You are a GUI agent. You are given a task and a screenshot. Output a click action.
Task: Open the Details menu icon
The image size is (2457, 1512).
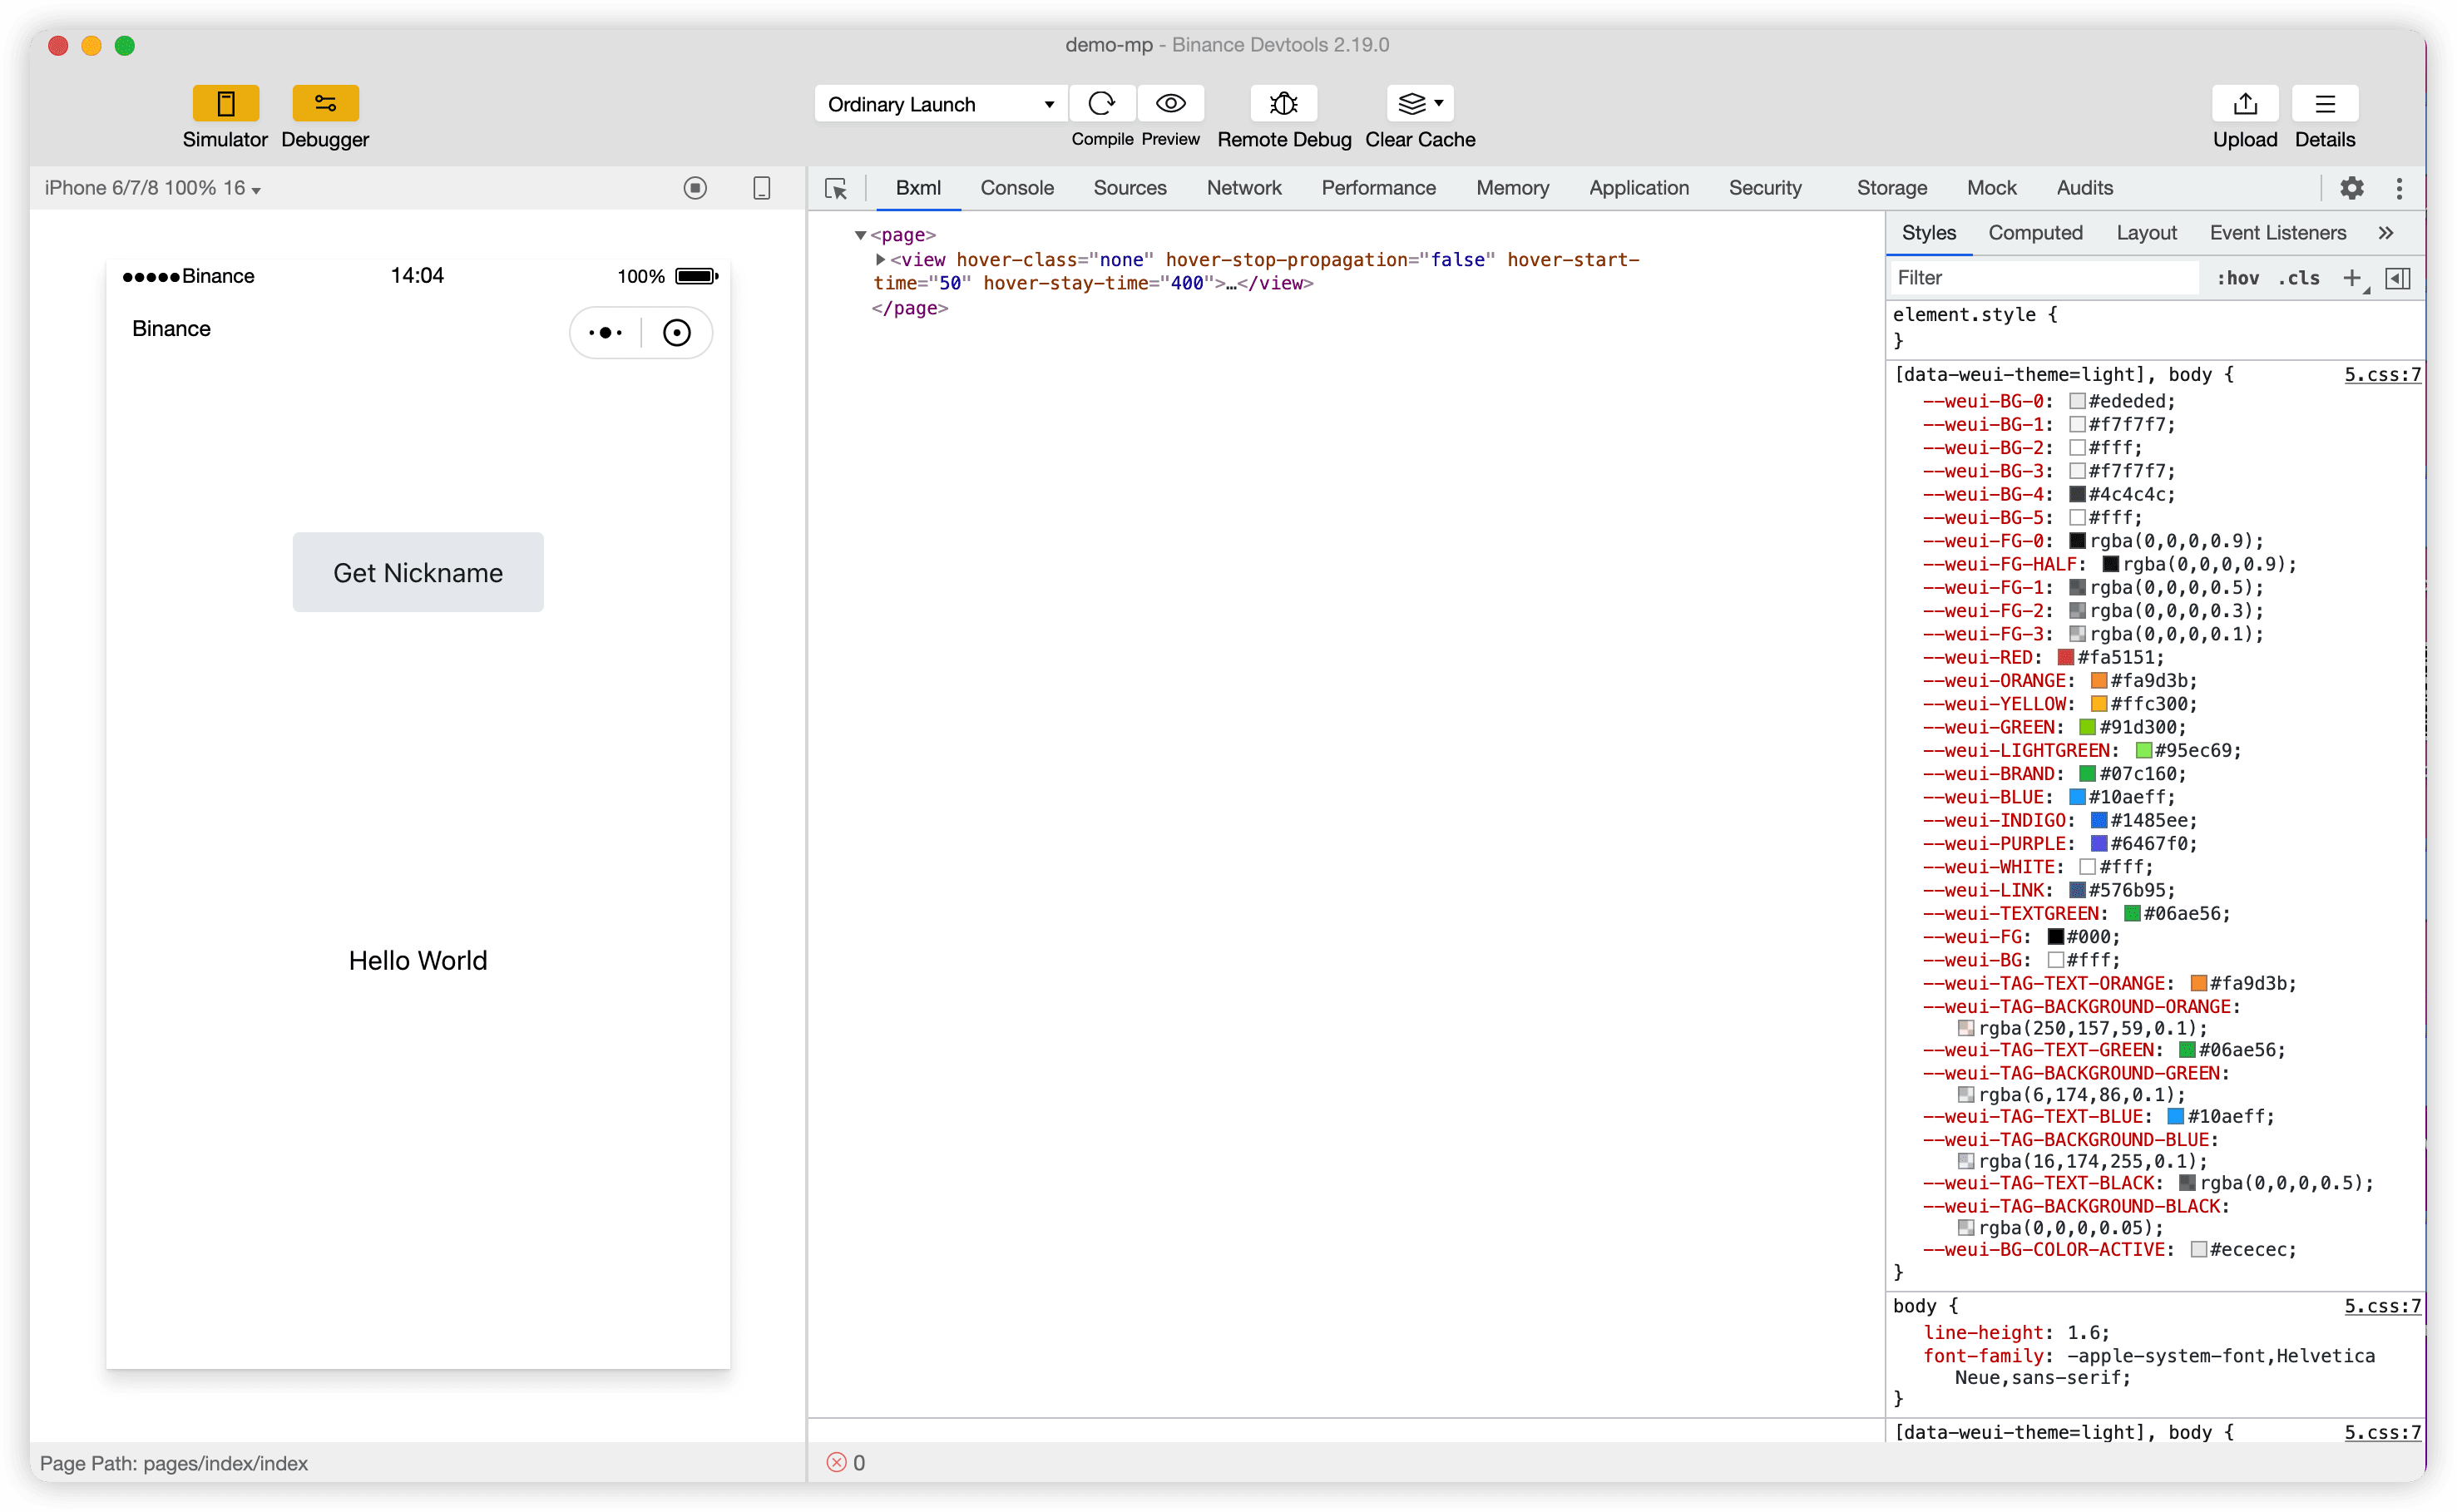click(2325, 103)
